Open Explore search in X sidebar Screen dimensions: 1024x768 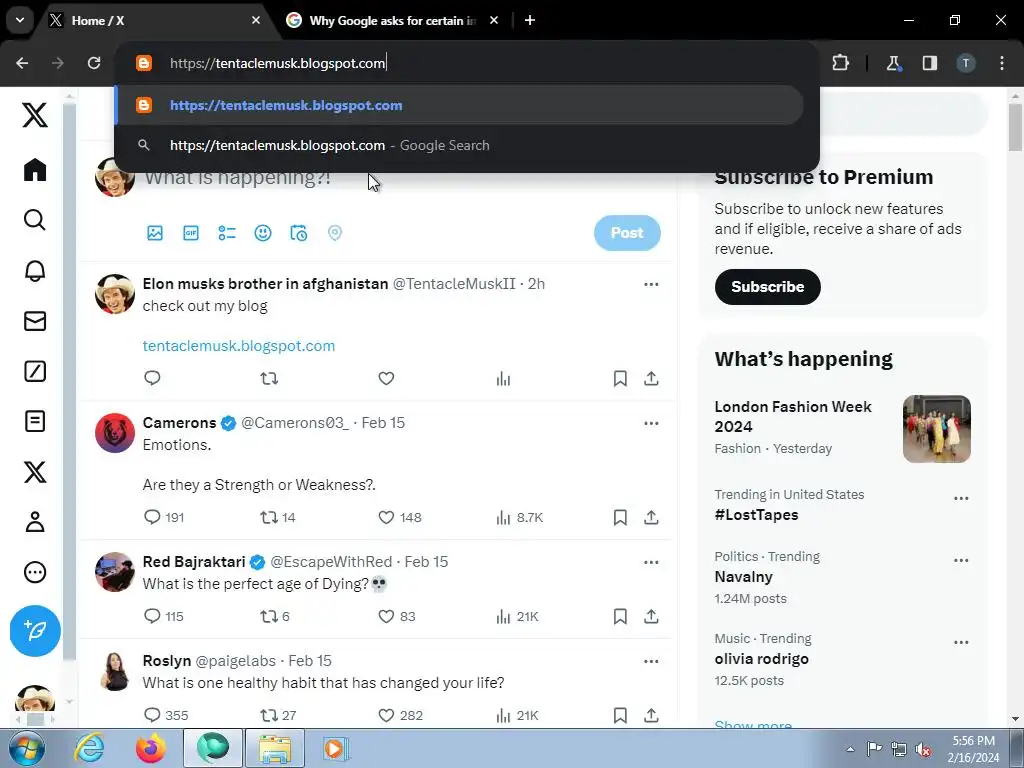(x=35, y=220)
